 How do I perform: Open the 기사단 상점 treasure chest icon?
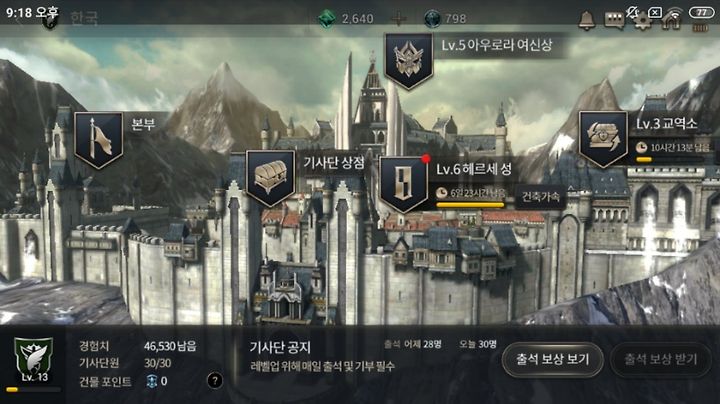[x=270, y=178]
